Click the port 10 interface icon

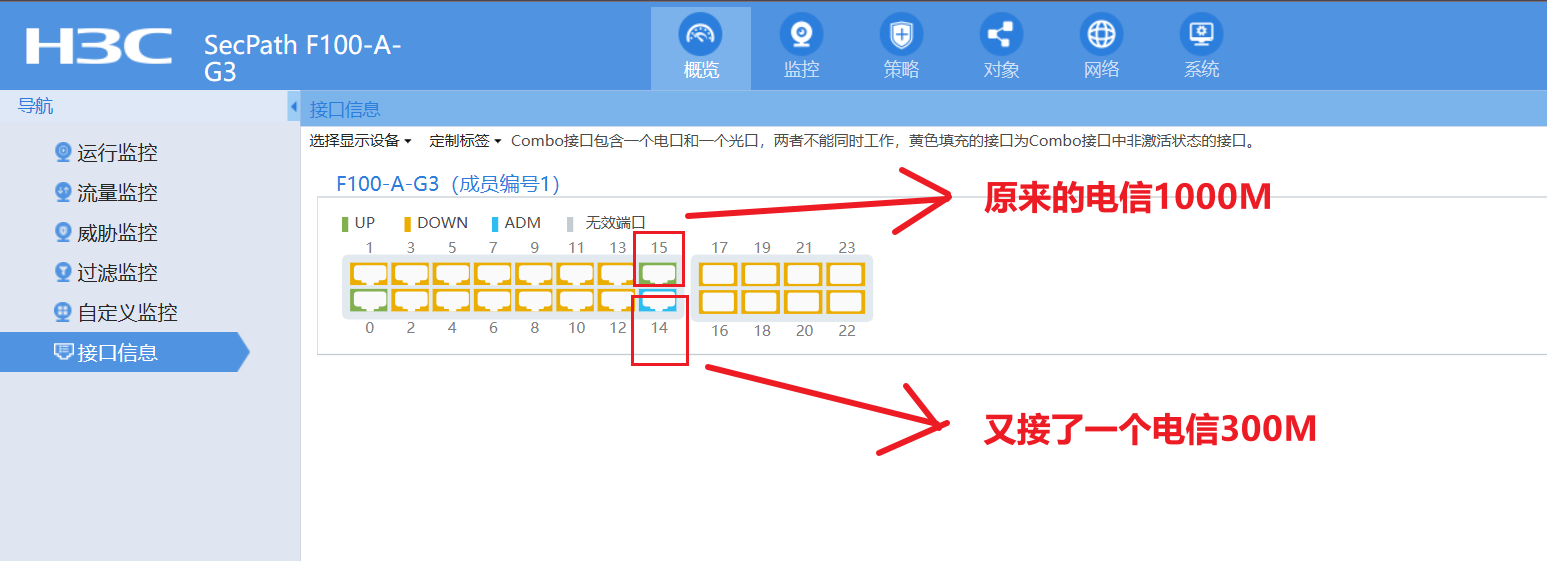tap(576, 300)
